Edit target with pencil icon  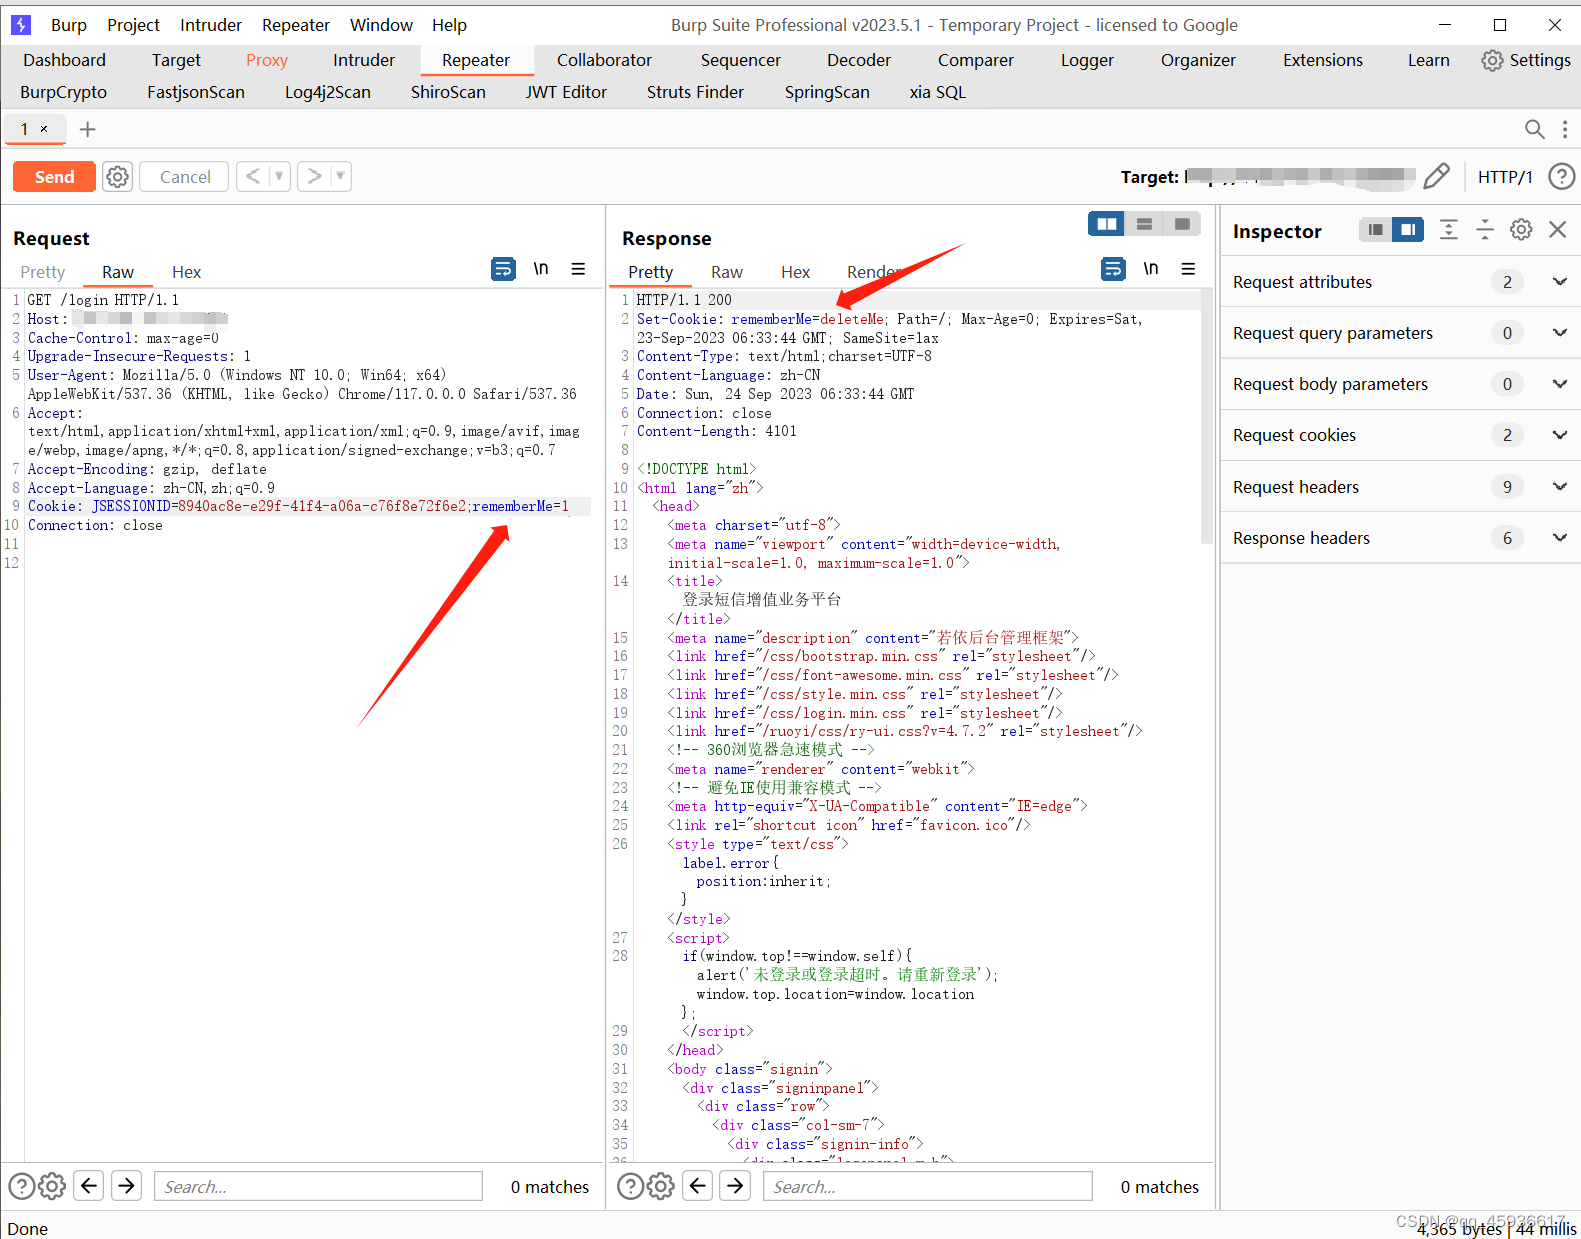tap(1436, 177)
